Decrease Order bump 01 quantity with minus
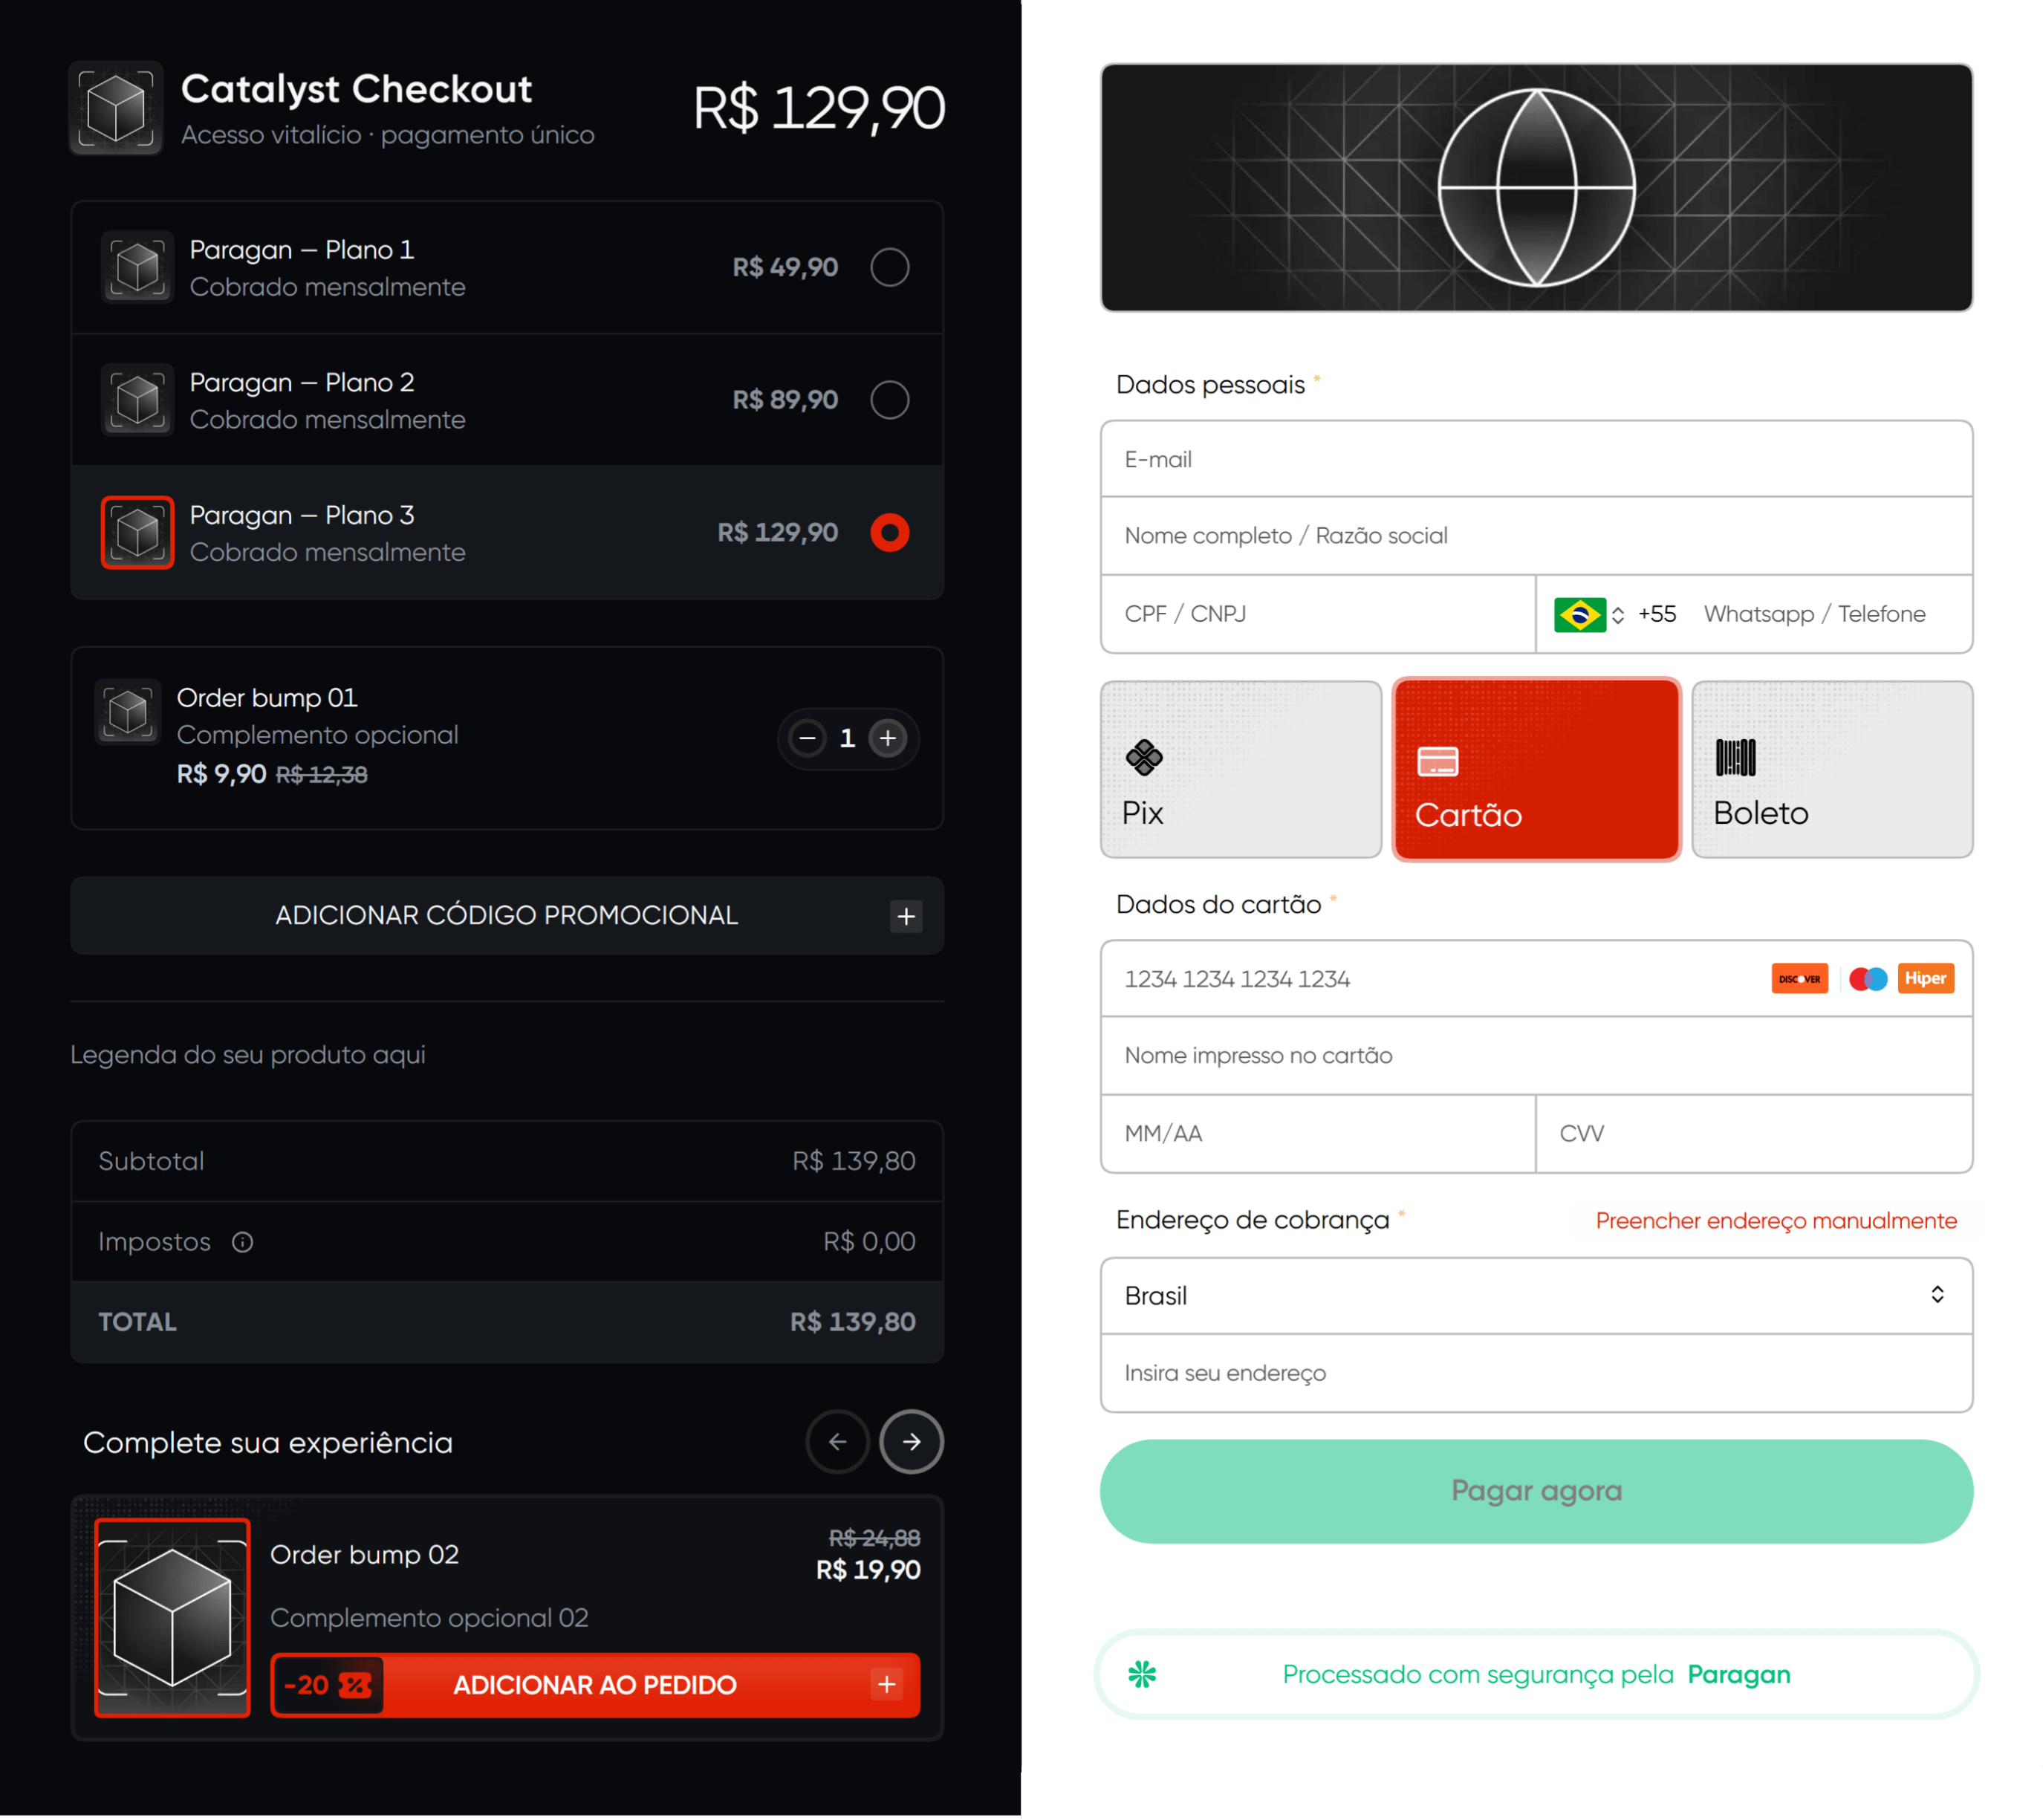 click(x=807, y=739)
